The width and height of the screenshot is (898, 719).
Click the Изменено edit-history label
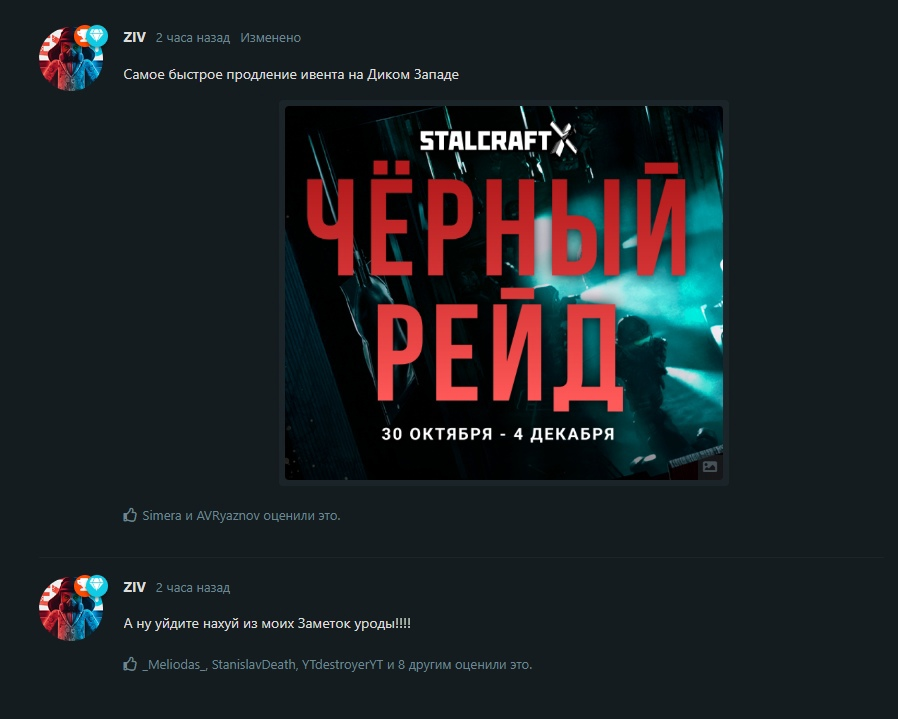[270, 37]
